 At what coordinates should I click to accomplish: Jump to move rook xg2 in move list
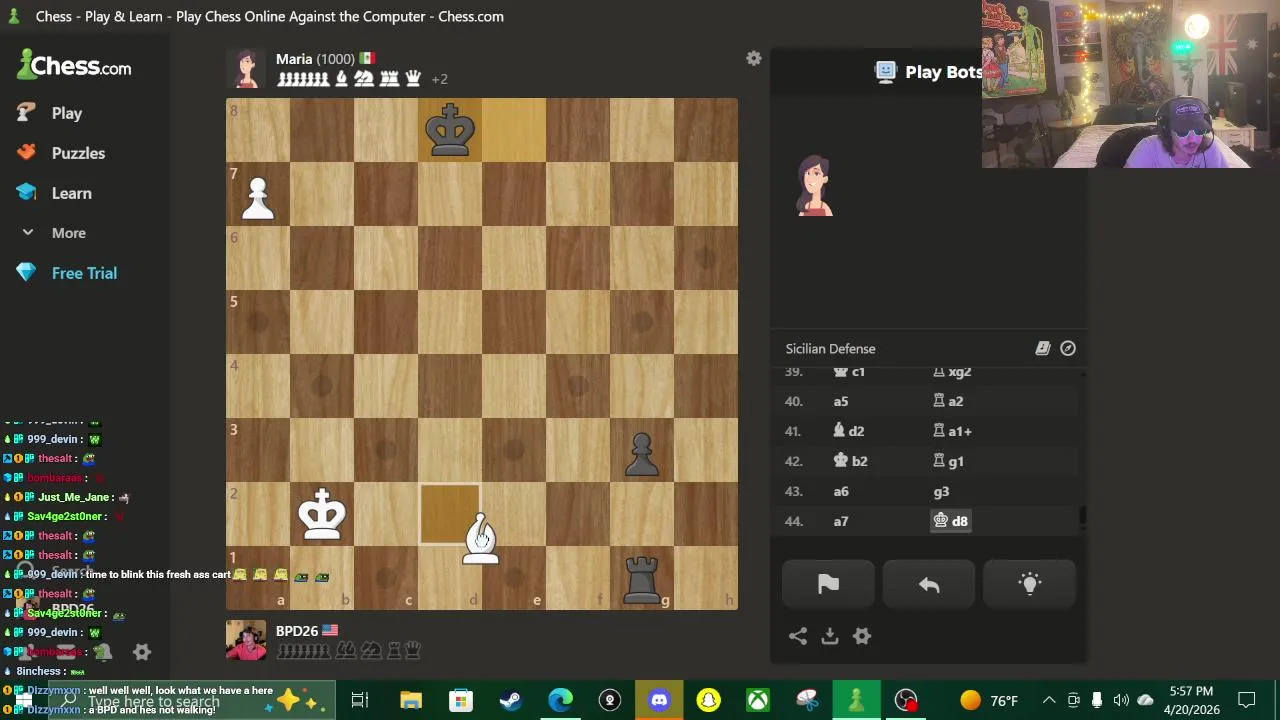(952, 372)
